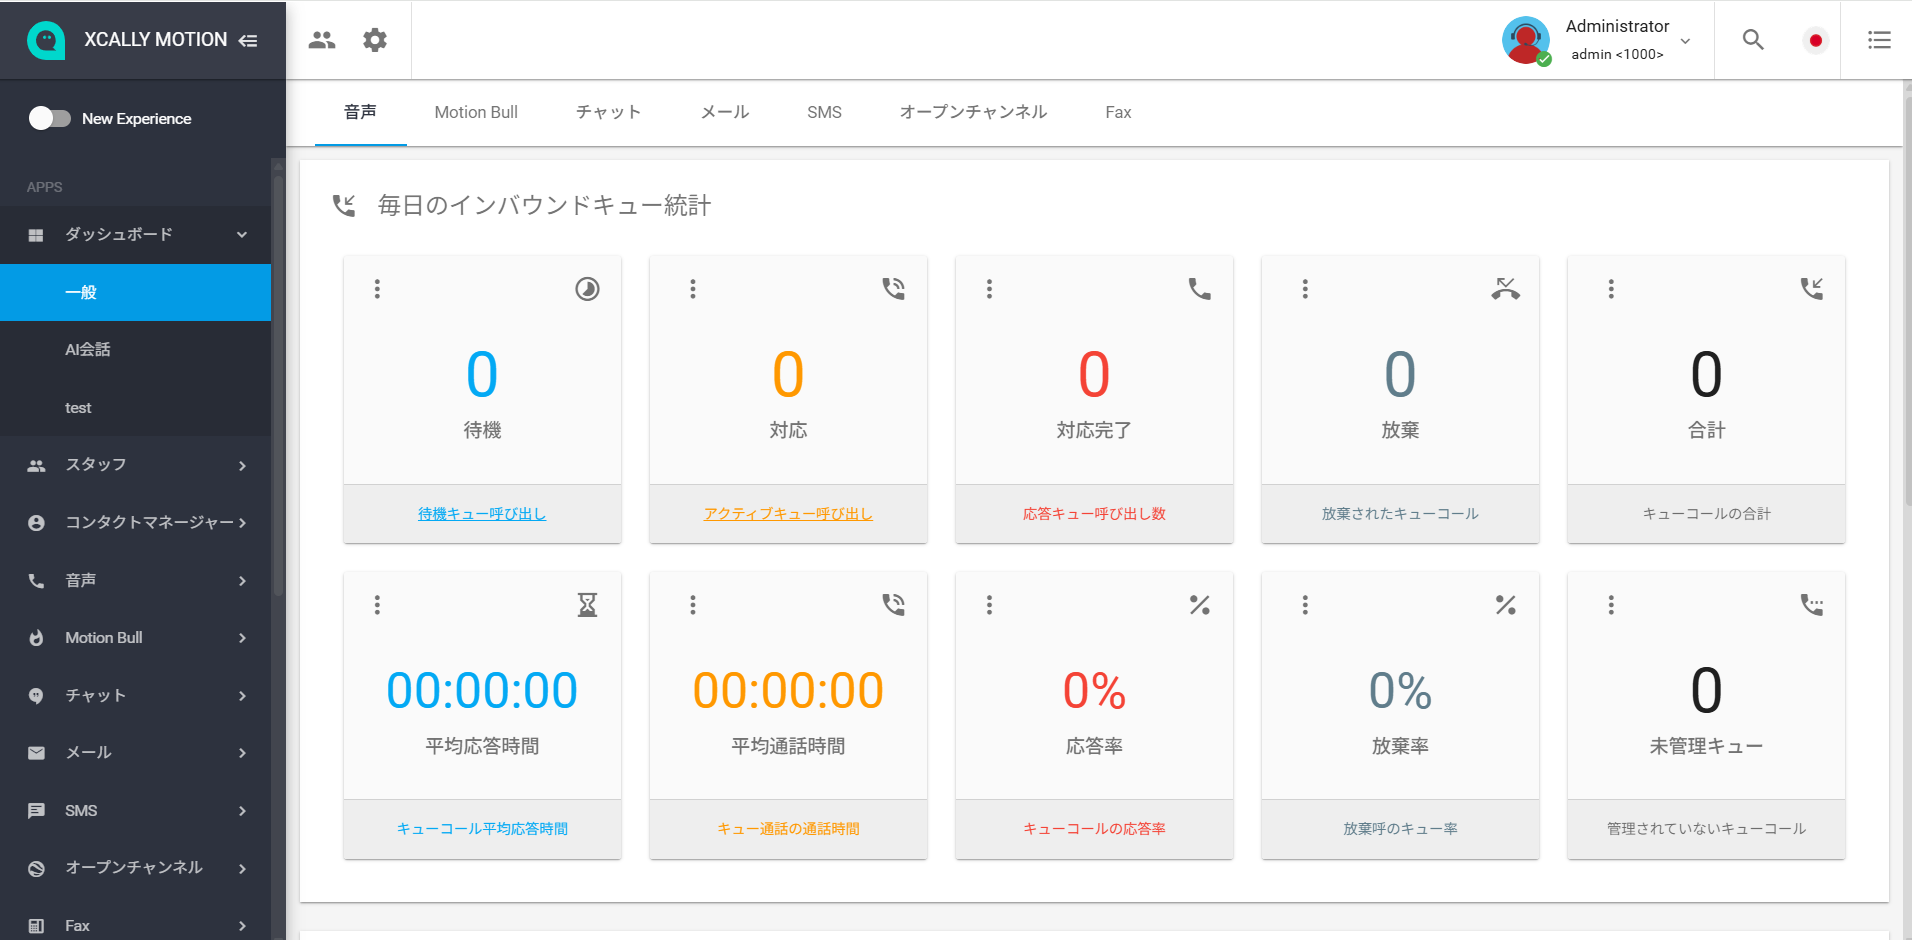Switch to the オープンチャンネル tab
Viewport: 1912px width, 940px height.
[973, 113]
